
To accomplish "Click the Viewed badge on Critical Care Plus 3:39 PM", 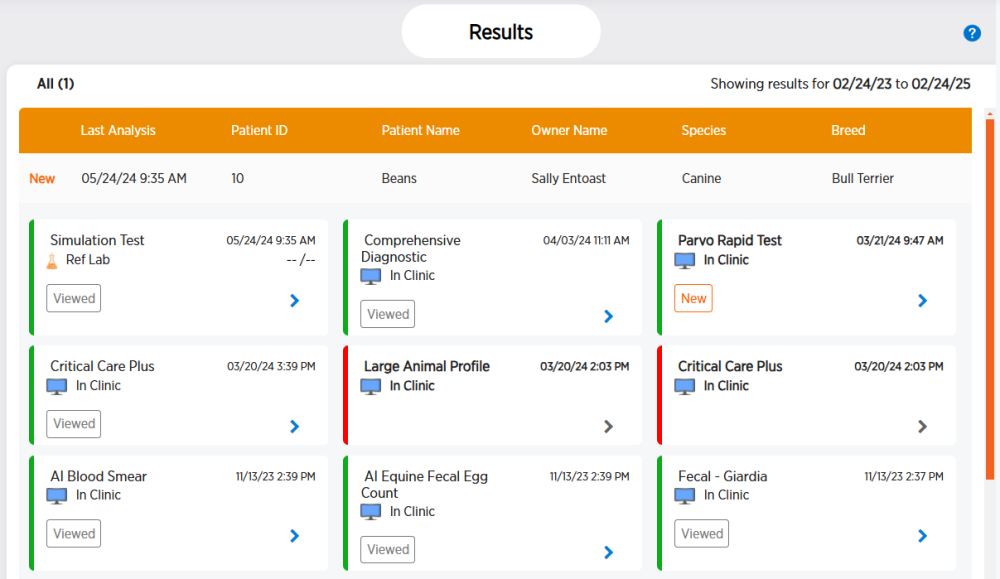I will click(x=73, y=424).
